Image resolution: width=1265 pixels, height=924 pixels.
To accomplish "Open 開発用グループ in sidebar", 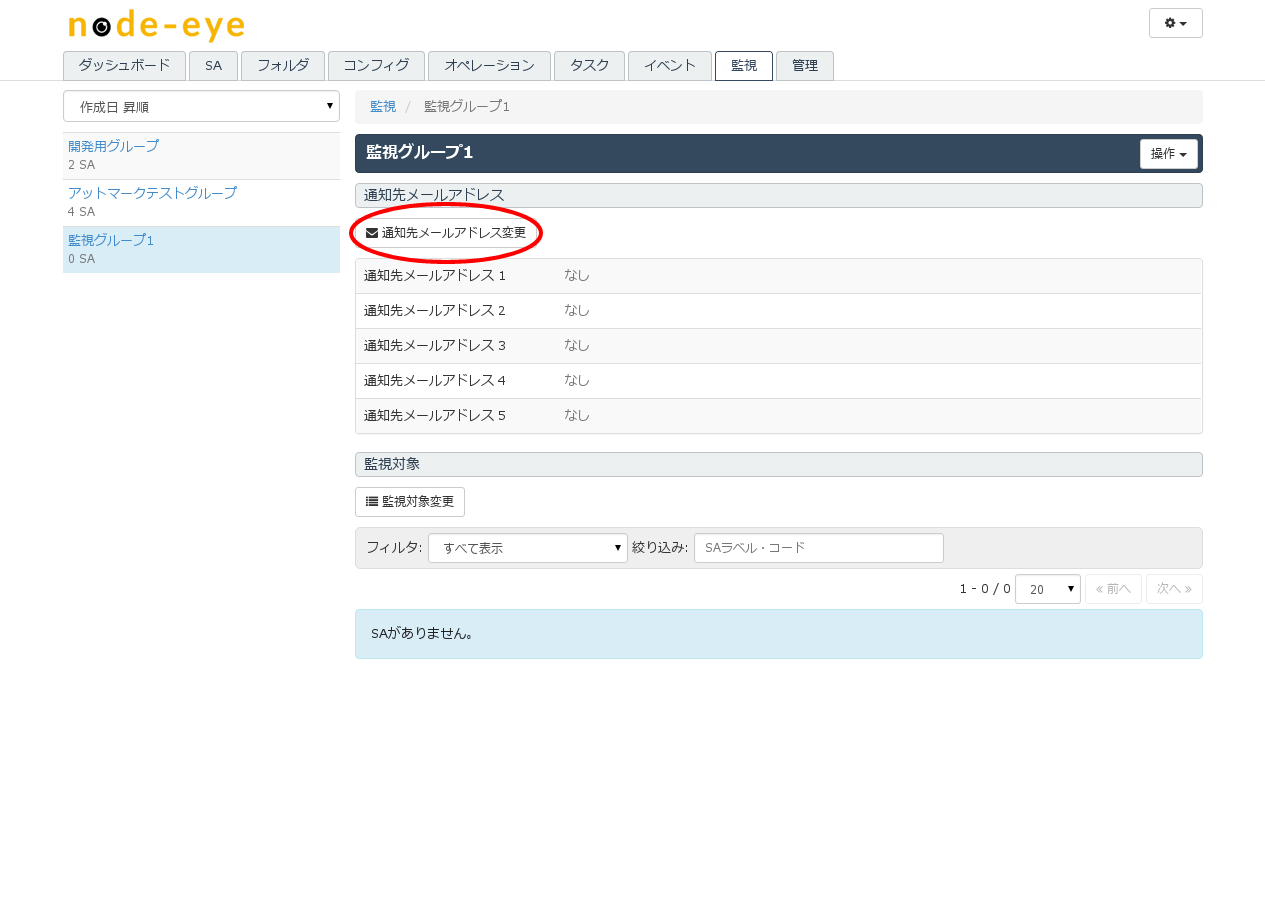I will [x=113, y=146].
